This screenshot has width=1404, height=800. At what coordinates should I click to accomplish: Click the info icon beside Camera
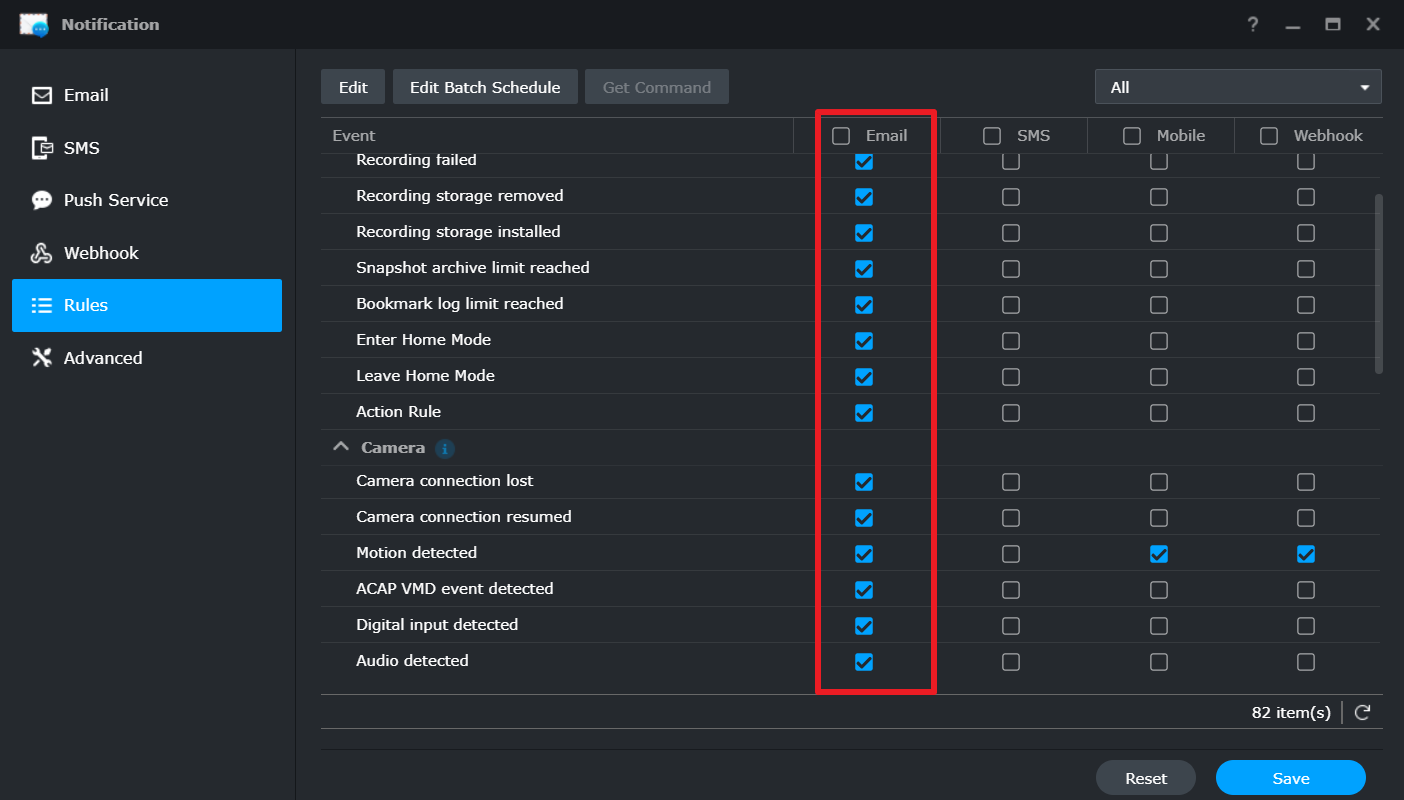point(445,448)
